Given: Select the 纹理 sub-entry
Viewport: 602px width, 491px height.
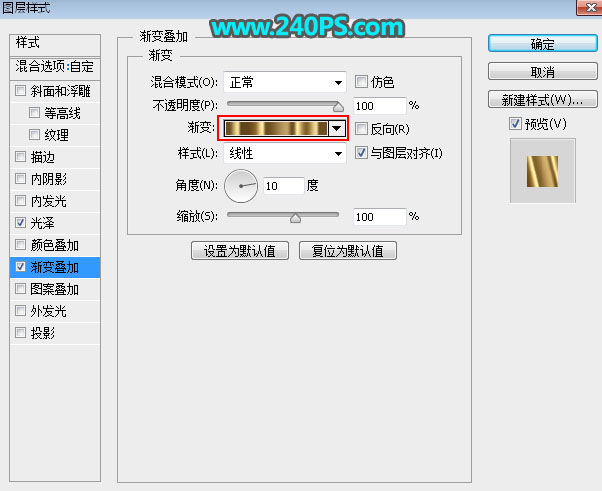Looking at the screenshot, I should point(55,134).
